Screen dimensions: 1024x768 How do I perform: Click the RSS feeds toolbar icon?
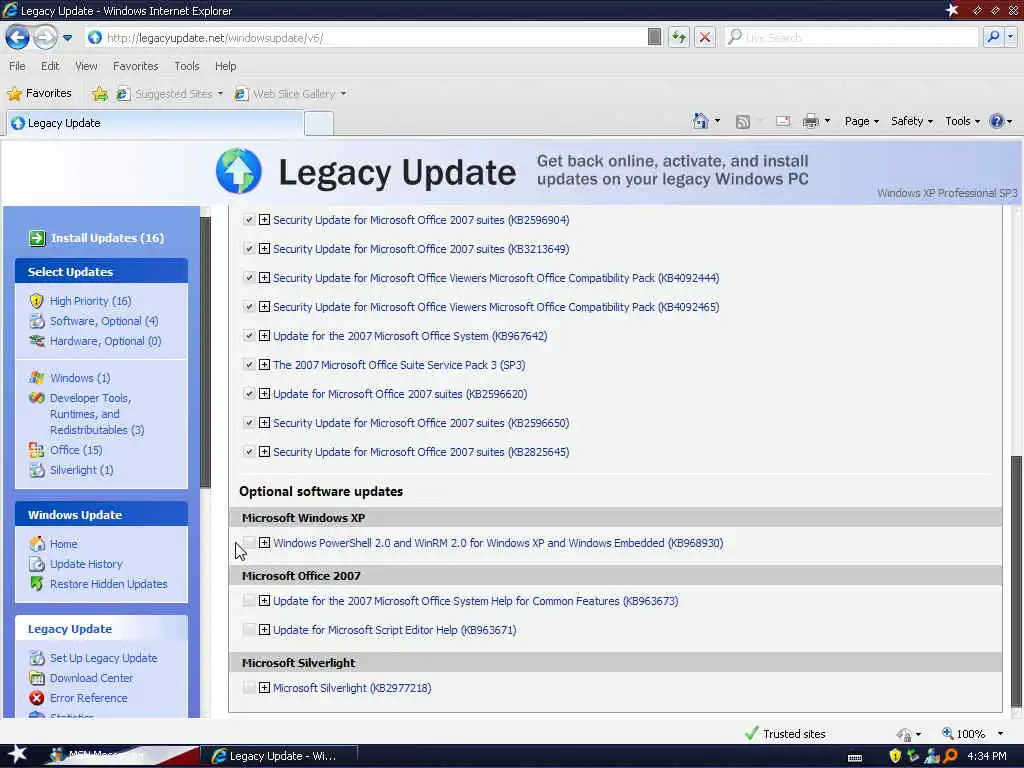tap(743, 121)
